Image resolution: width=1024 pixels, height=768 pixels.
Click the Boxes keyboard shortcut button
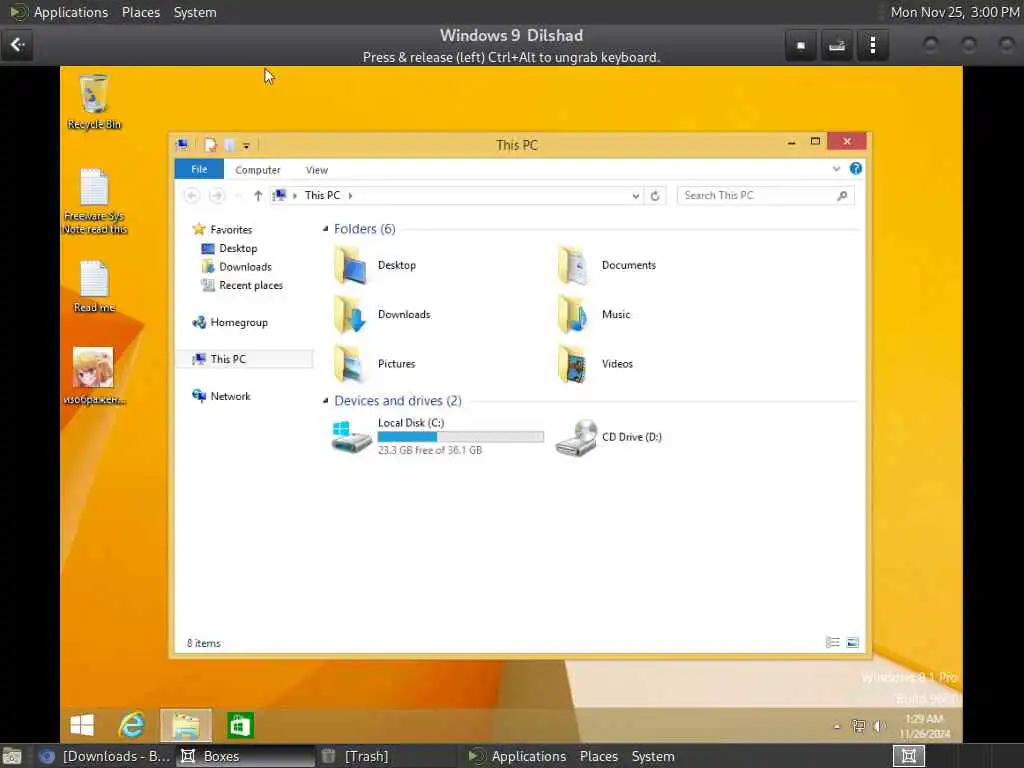coord(837,45)
